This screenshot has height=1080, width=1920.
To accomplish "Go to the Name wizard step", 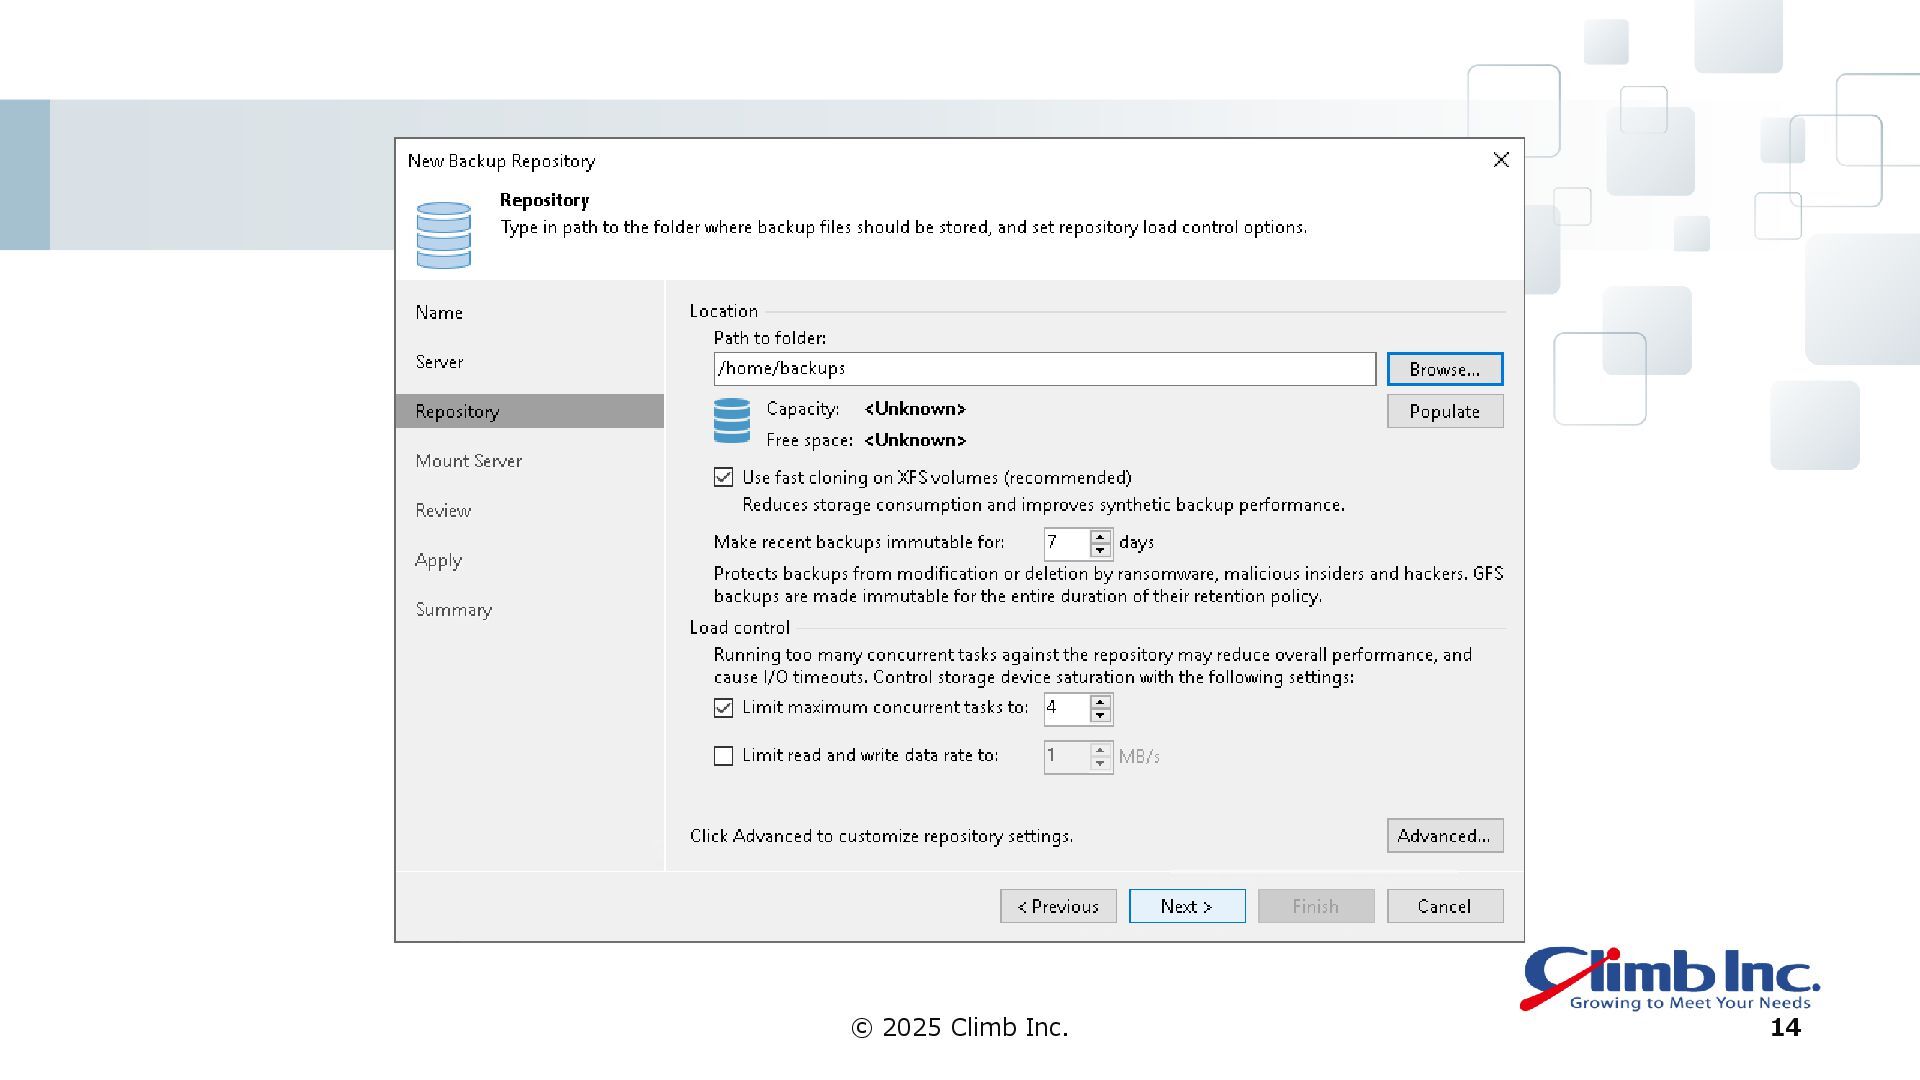I will tap(439, 313).
